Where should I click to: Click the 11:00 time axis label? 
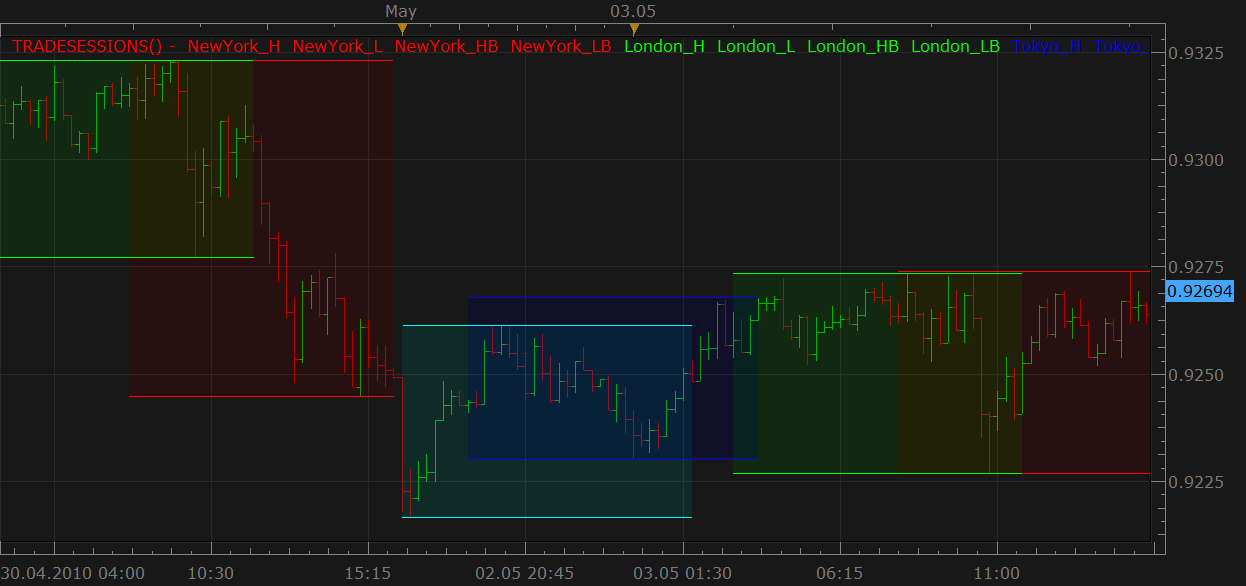tap(997, 574)
